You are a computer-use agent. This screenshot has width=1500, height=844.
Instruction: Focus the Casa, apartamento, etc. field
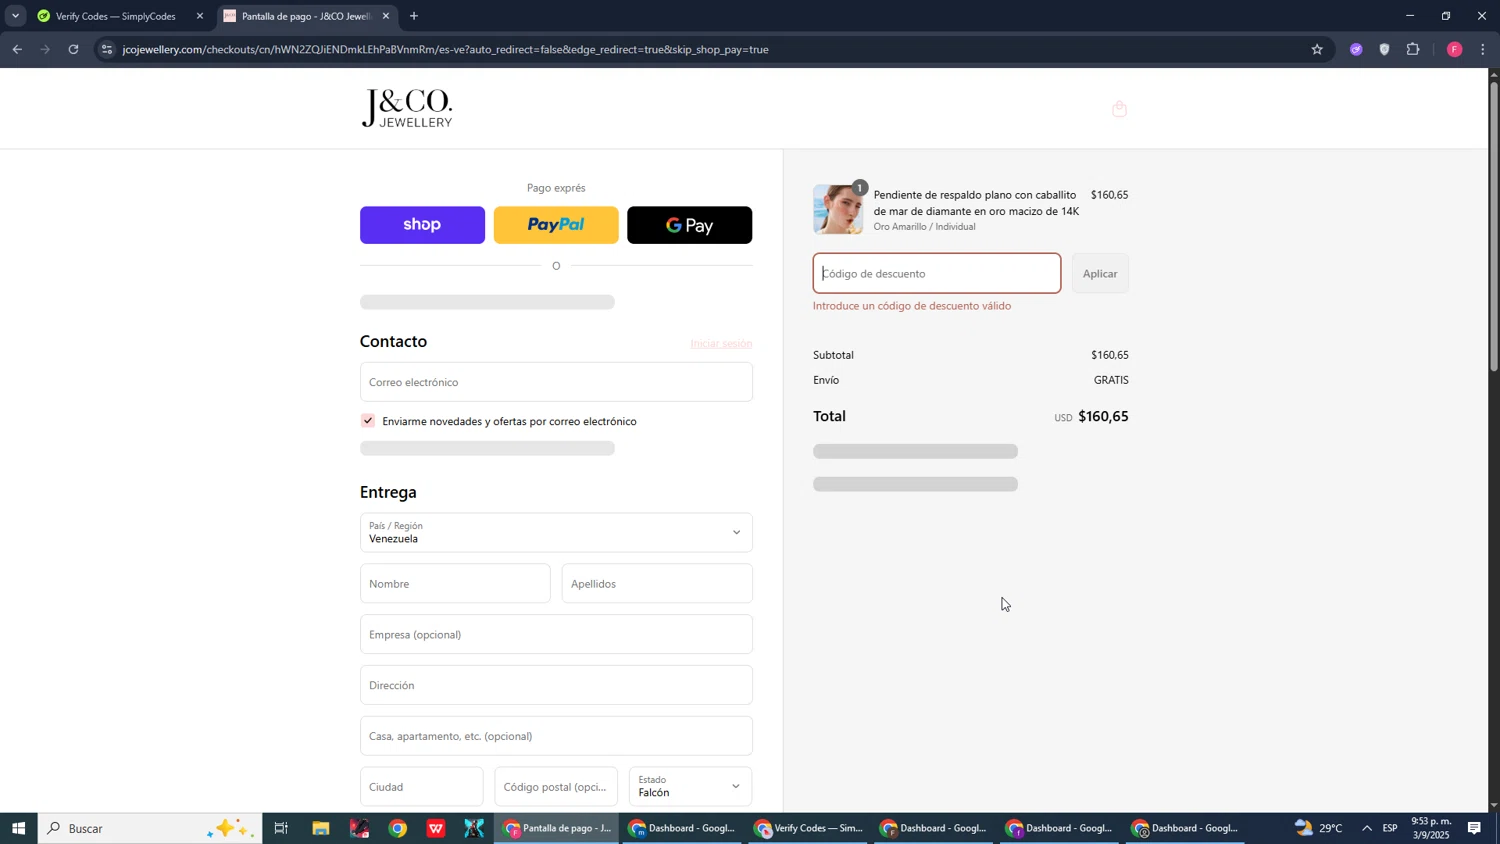(556, 737)
